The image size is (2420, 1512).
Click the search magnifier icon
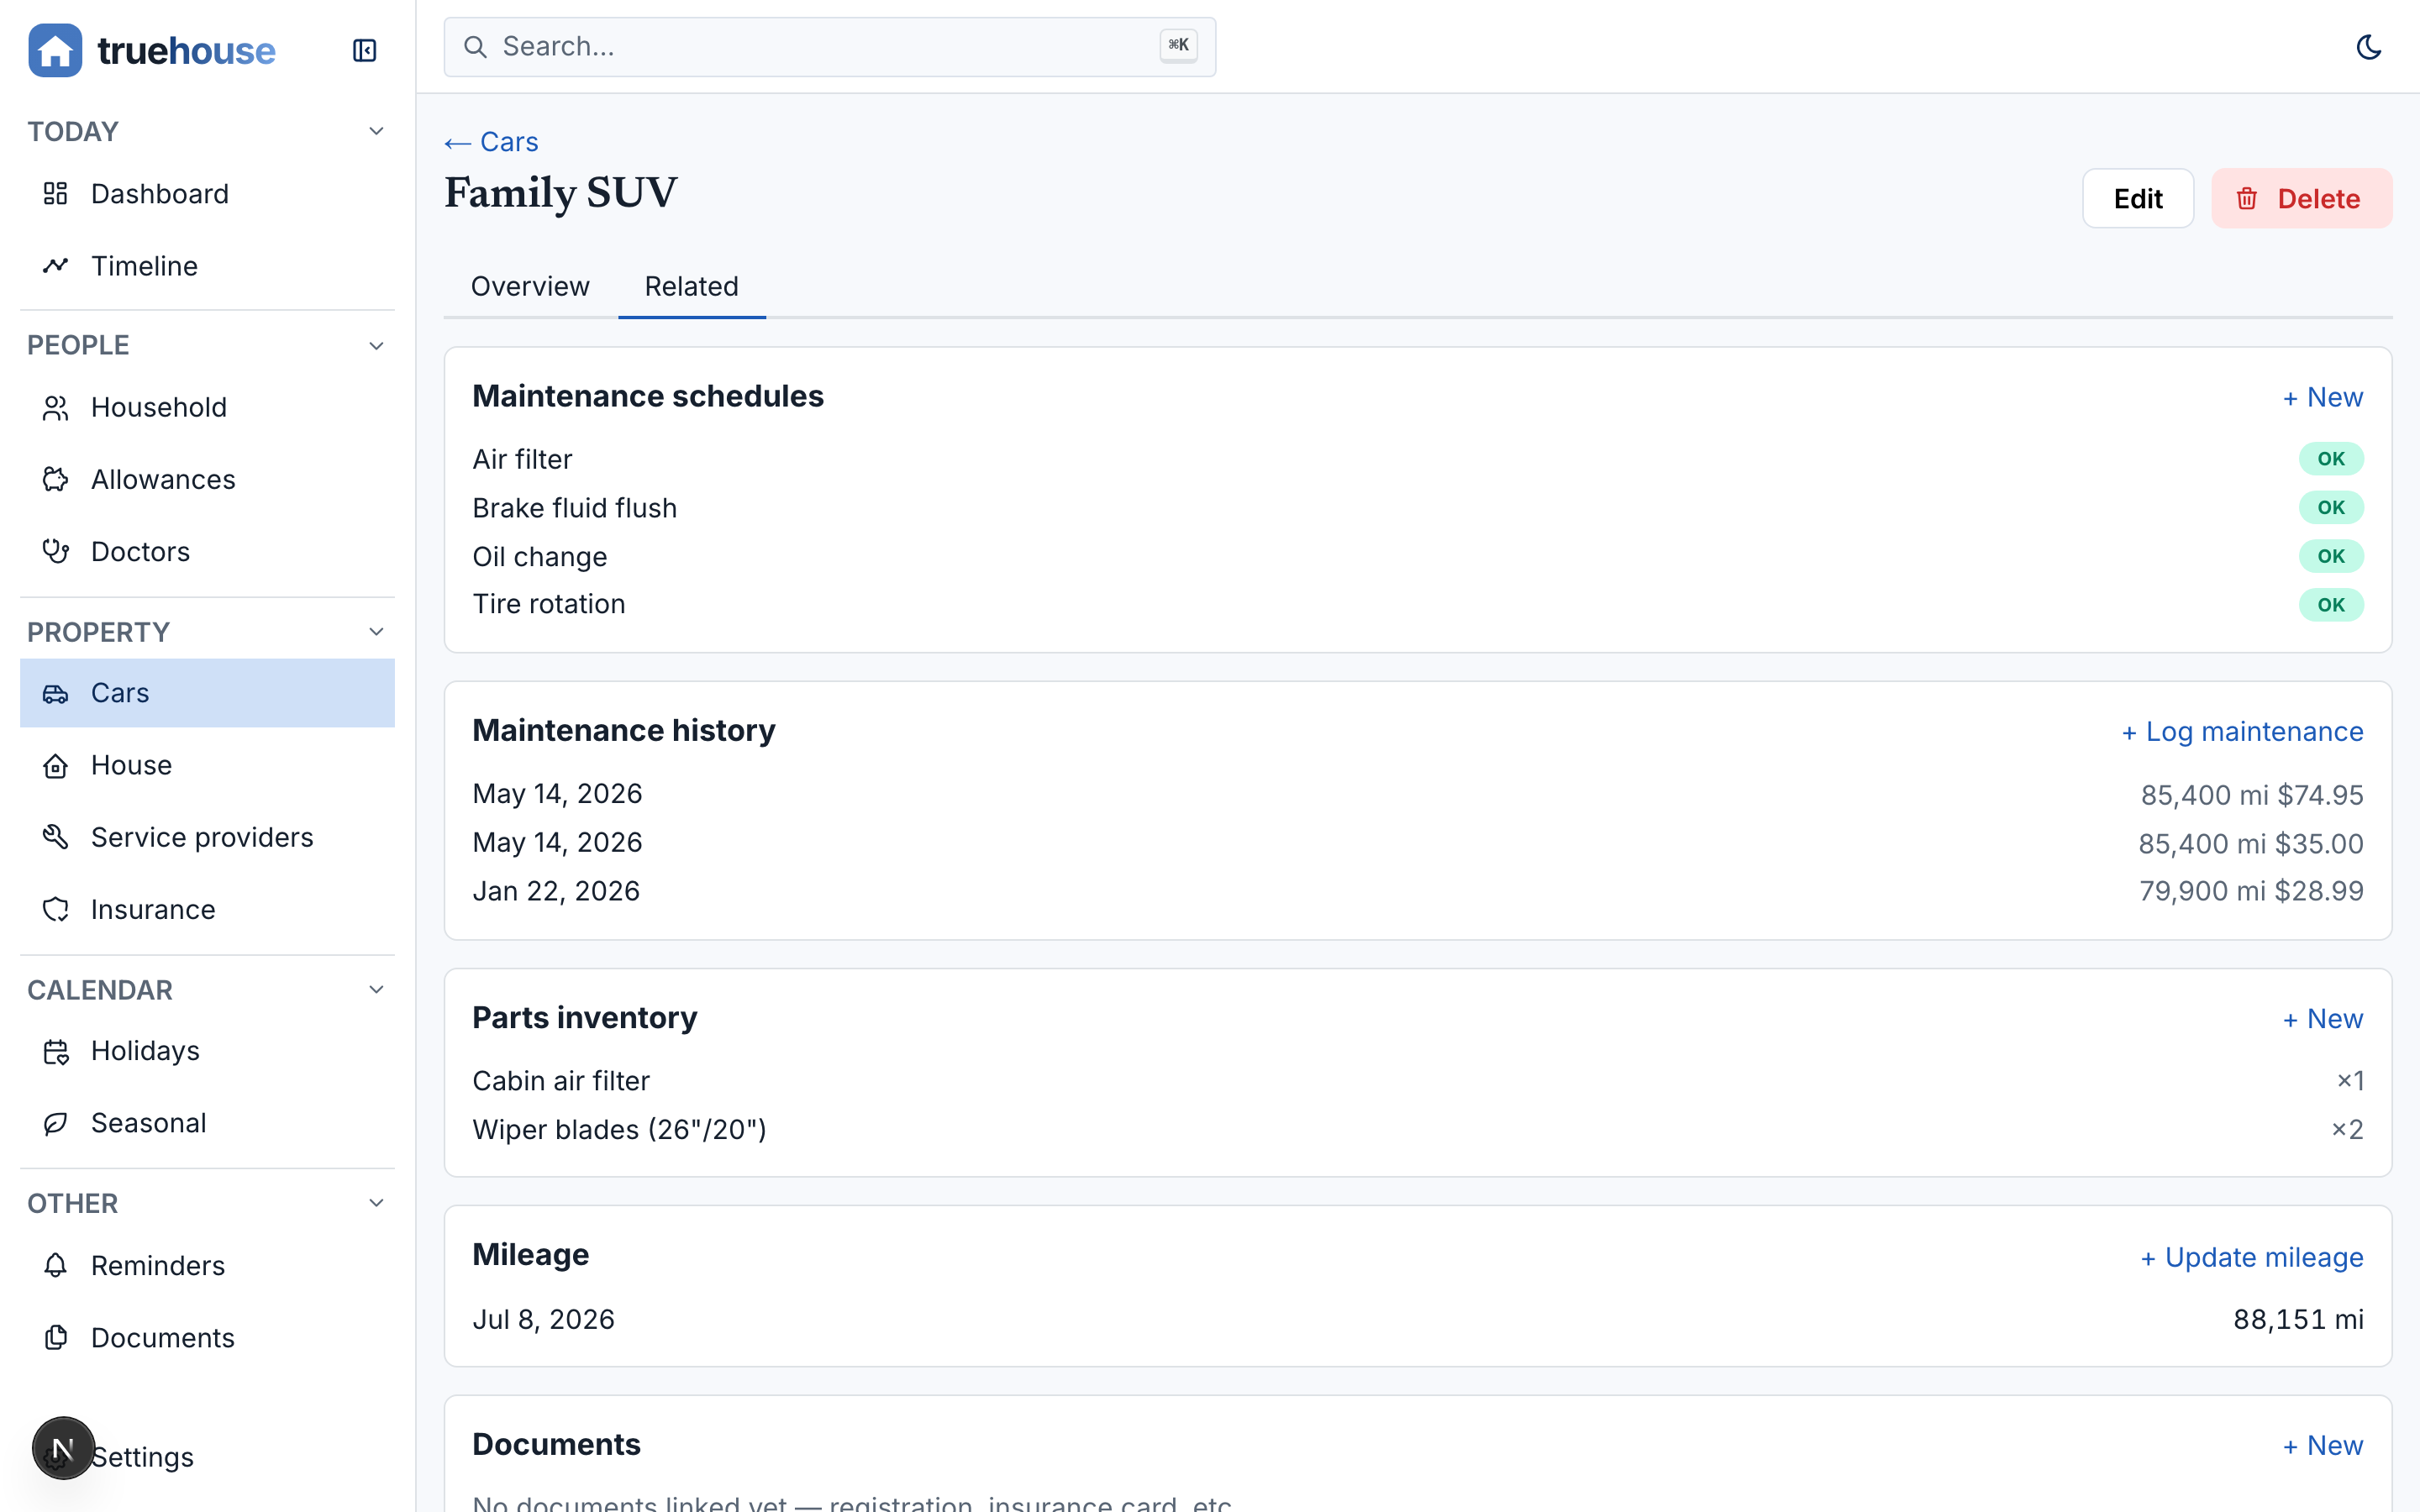[476, 47]
